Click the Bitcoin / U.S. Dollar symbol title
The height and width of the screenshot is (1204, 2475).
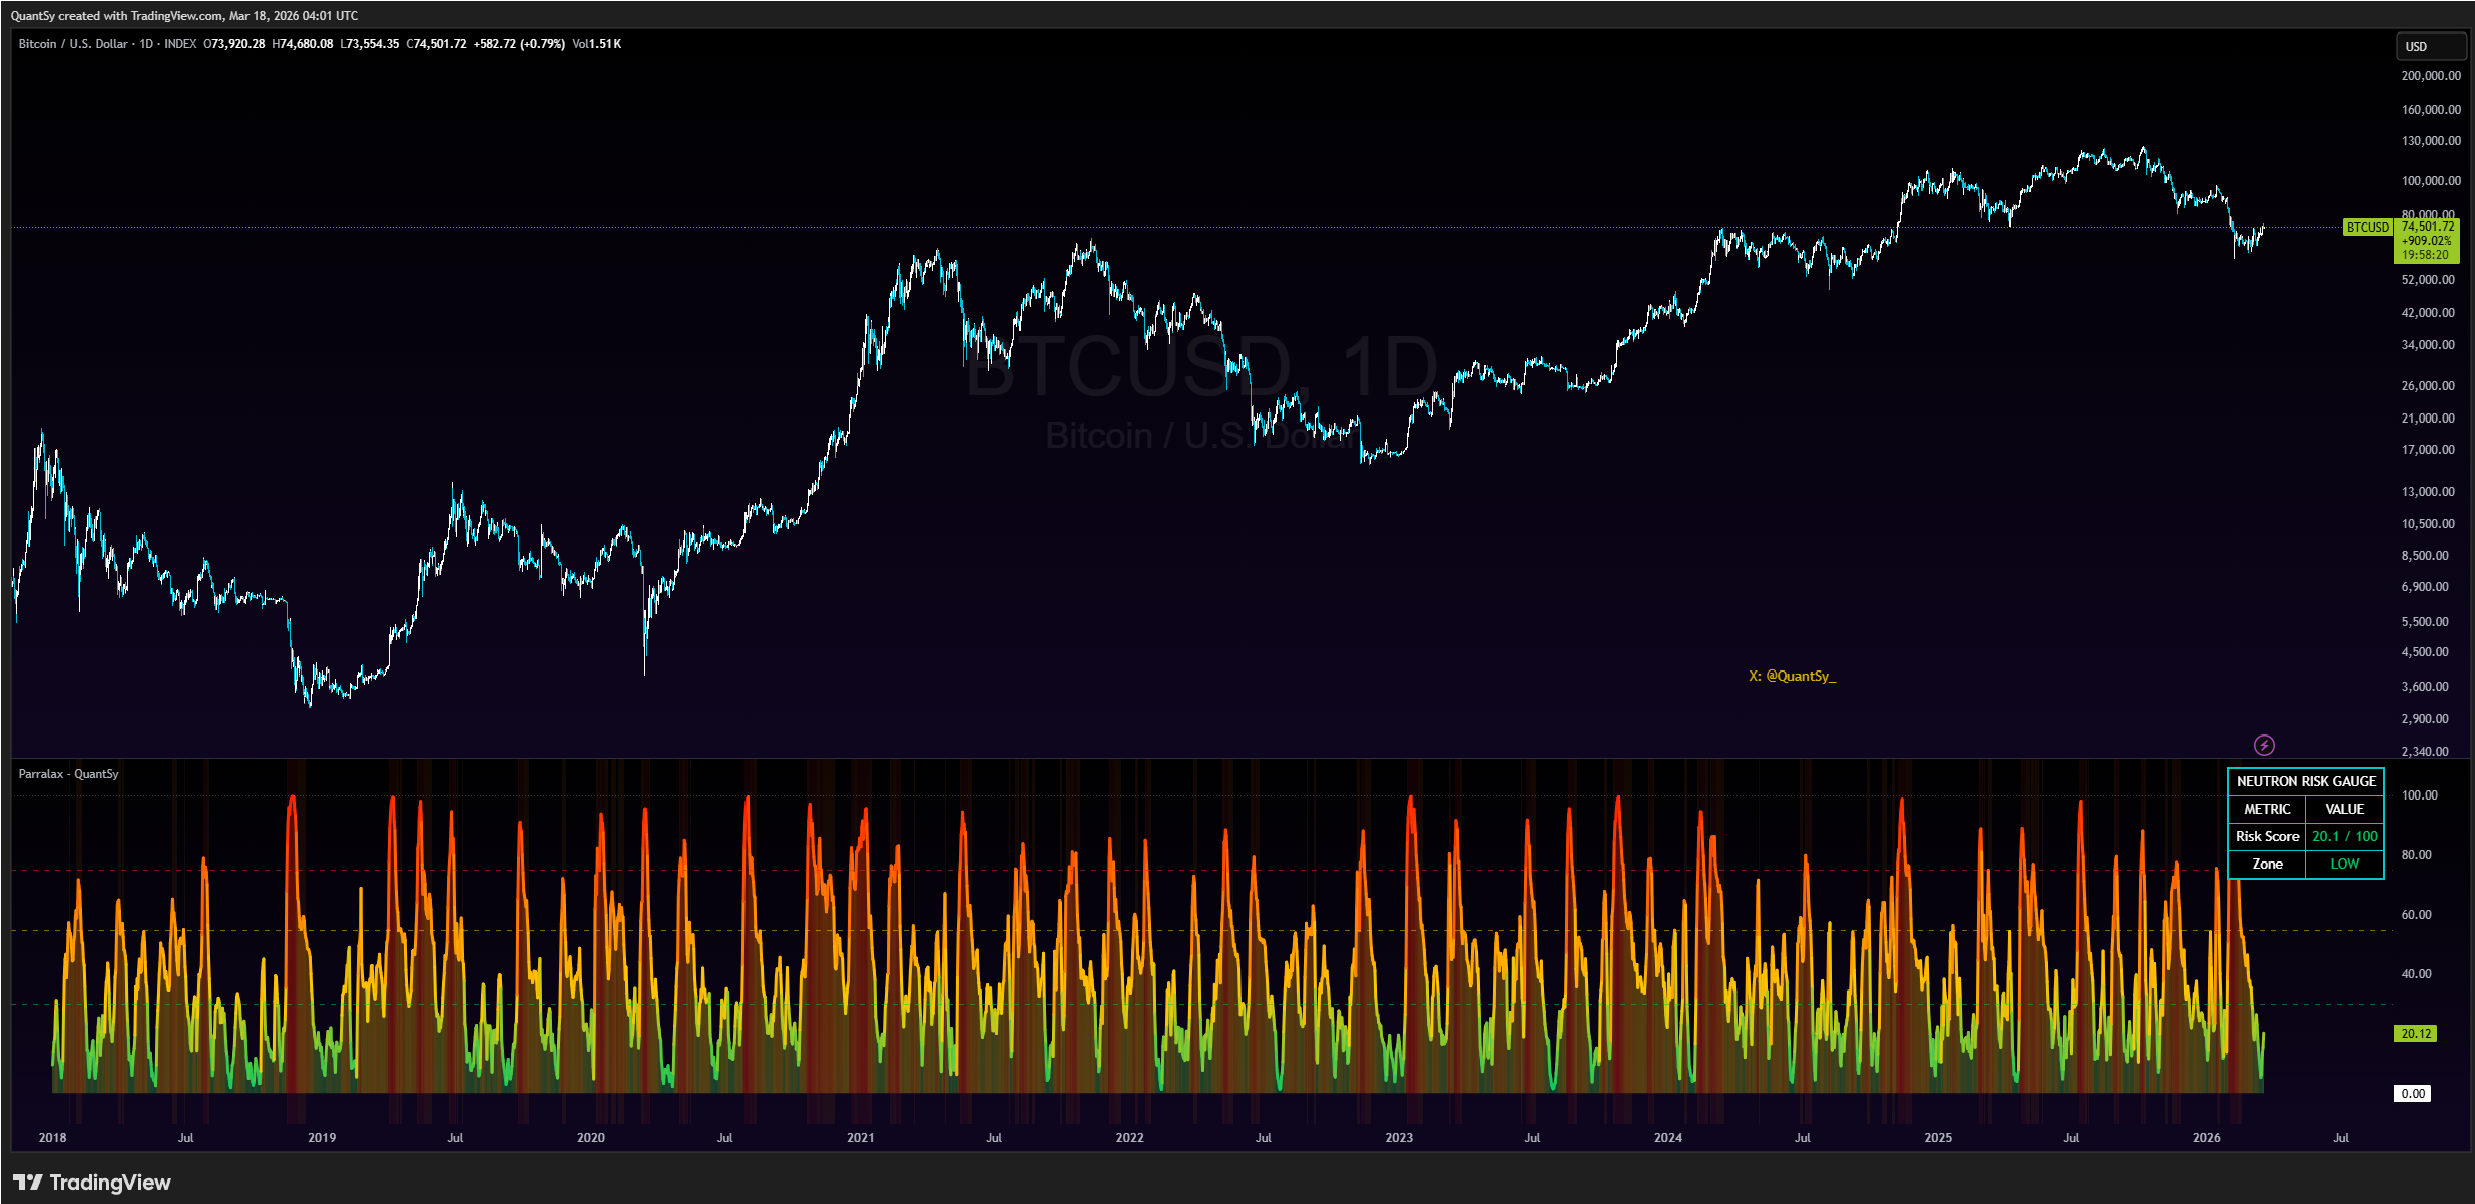73,44
